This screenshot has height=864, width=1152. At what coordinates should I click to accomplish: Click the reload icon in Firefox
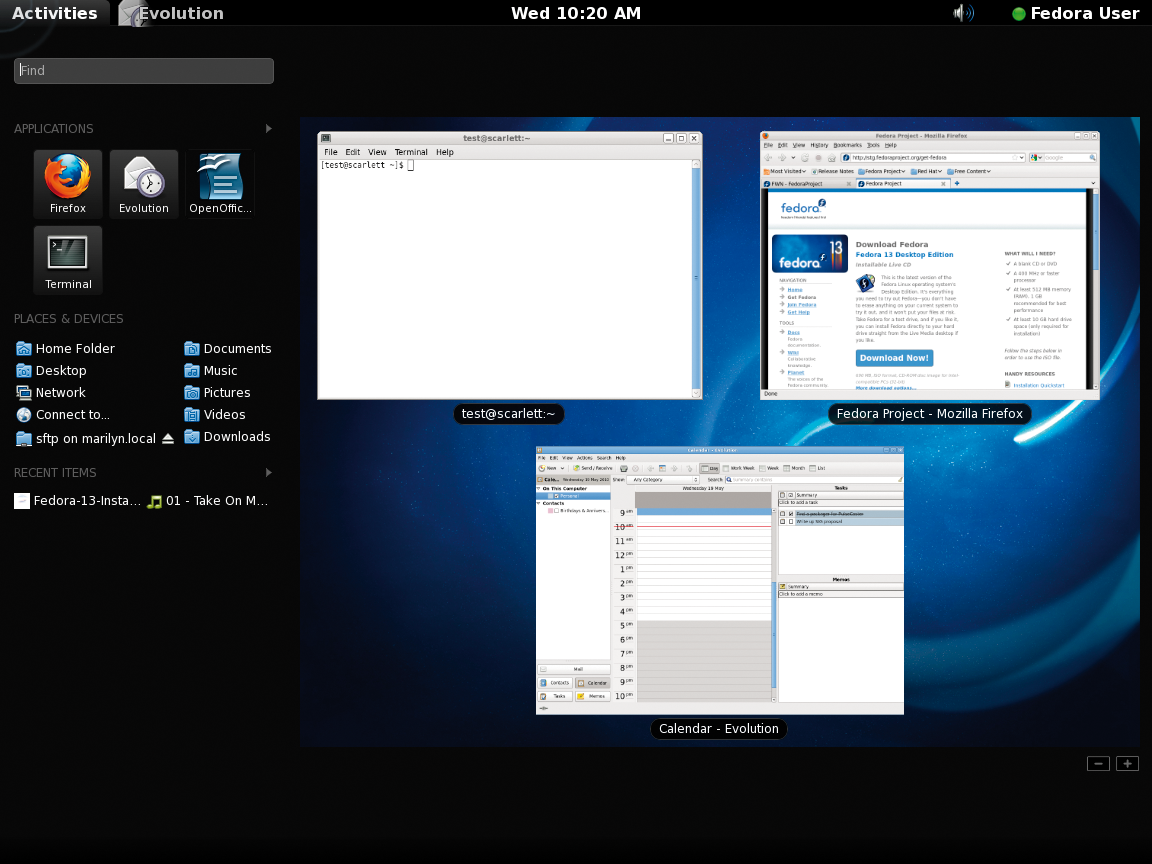click(x=804, y=158)
